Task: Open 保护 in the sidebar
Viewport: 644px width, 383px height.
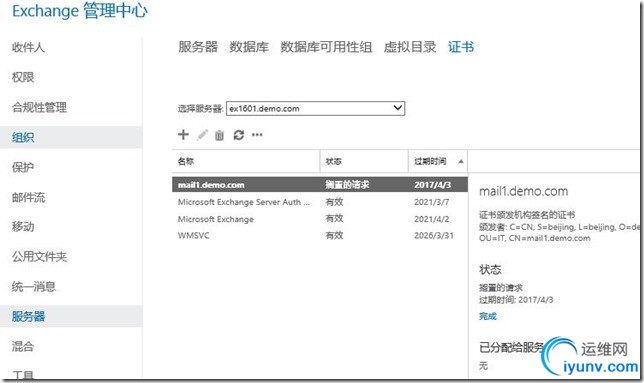Action: point(23,167)
